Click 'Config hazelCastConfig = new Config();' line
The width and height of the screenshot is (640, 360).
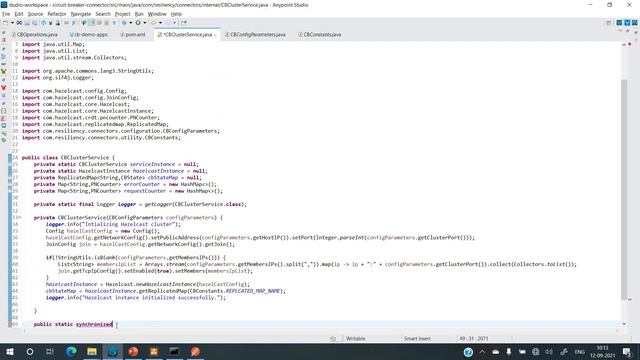(x=102, y=231)
